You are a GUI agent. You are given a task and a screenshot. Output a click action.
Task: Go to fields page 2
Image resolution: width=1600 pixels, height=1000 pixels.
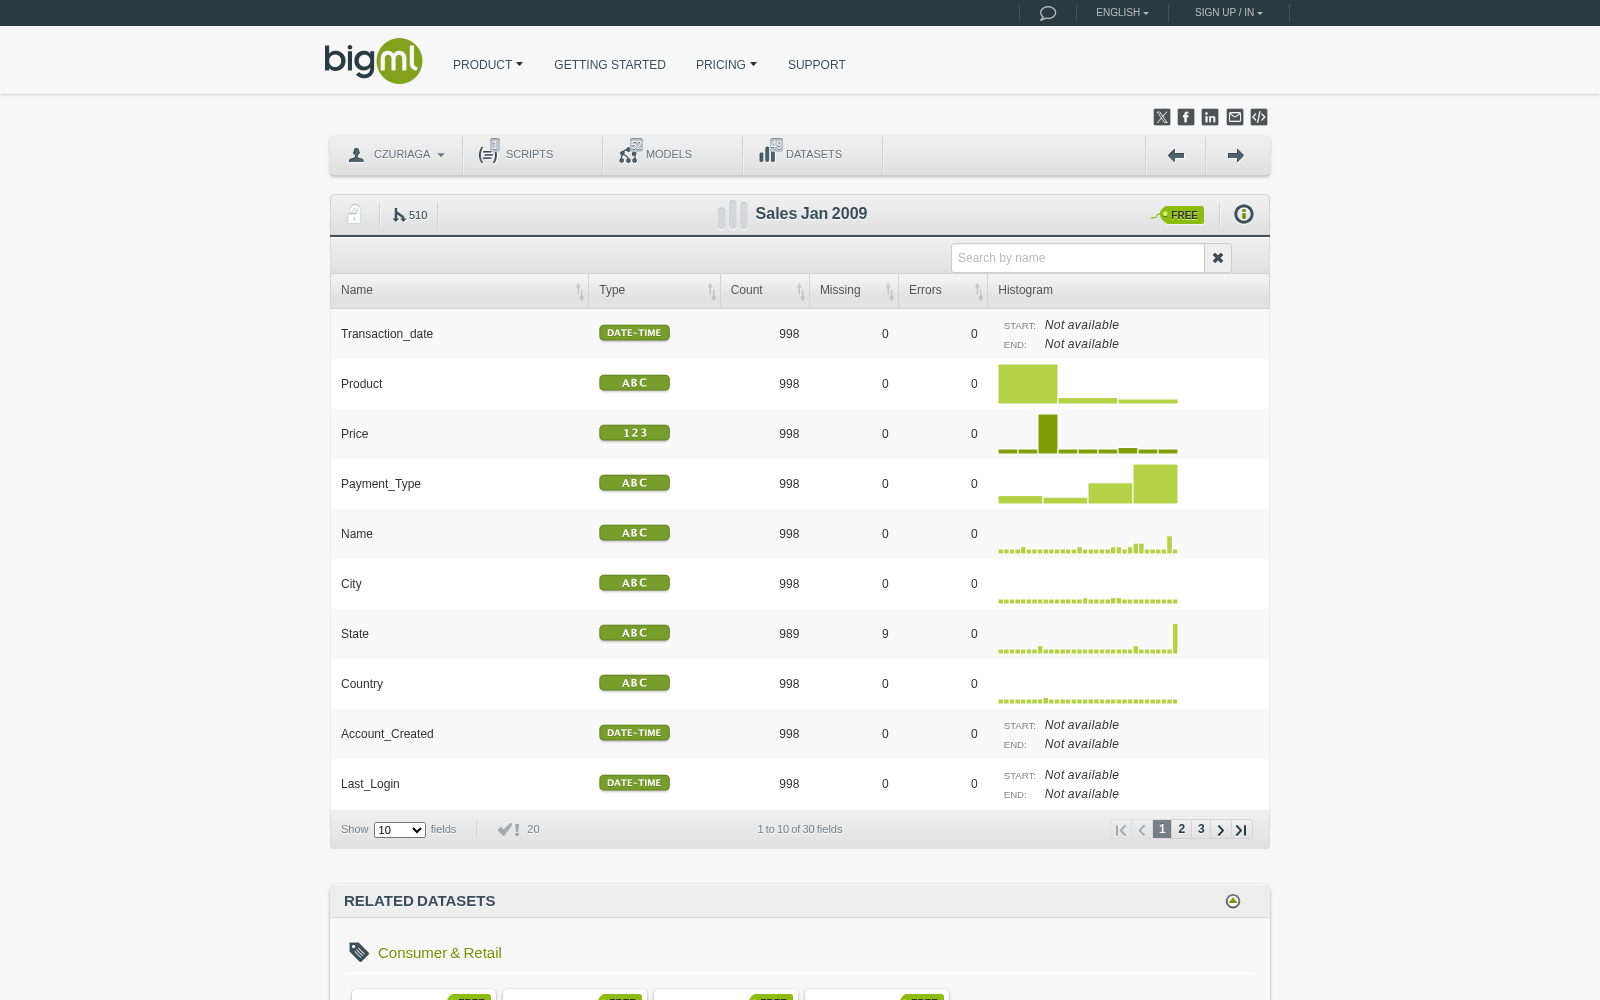[1182, 829]
